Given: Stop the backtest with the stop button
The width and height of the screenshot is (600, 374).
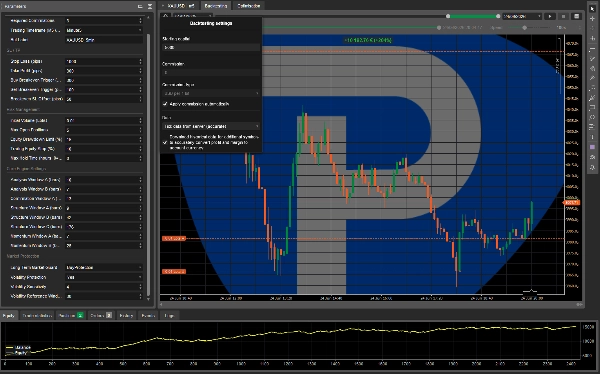Looking at the screenshot, I should 563,16.
